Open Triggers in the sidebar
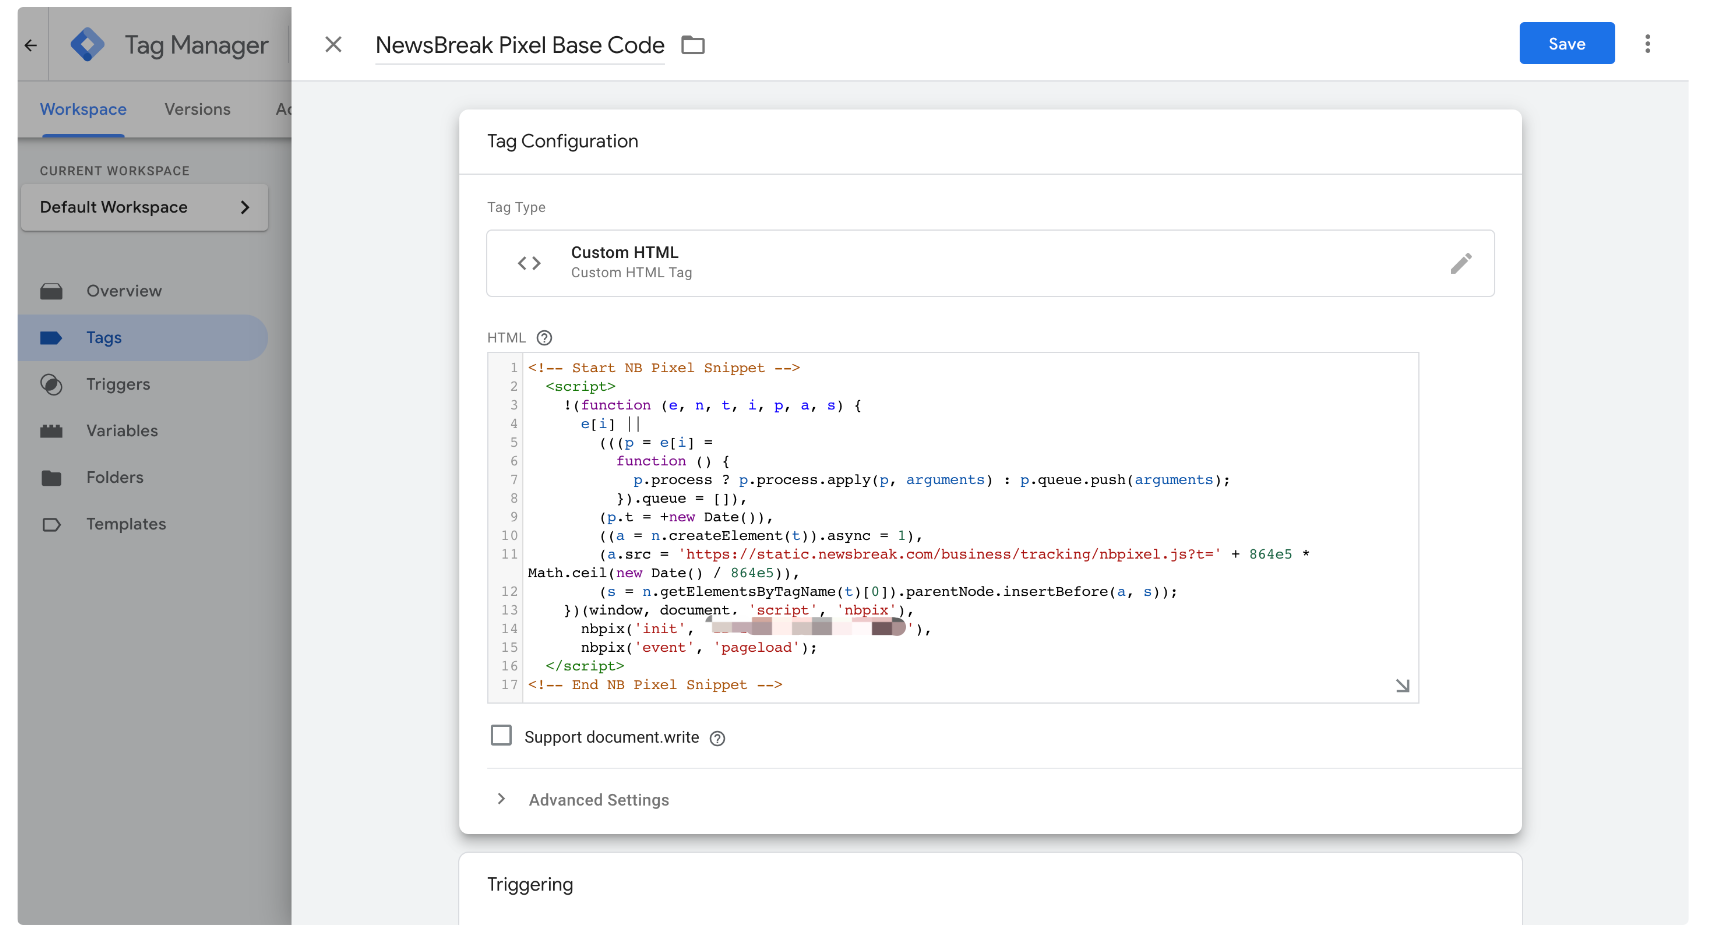The image size is (1728, 936). [118, 384]
